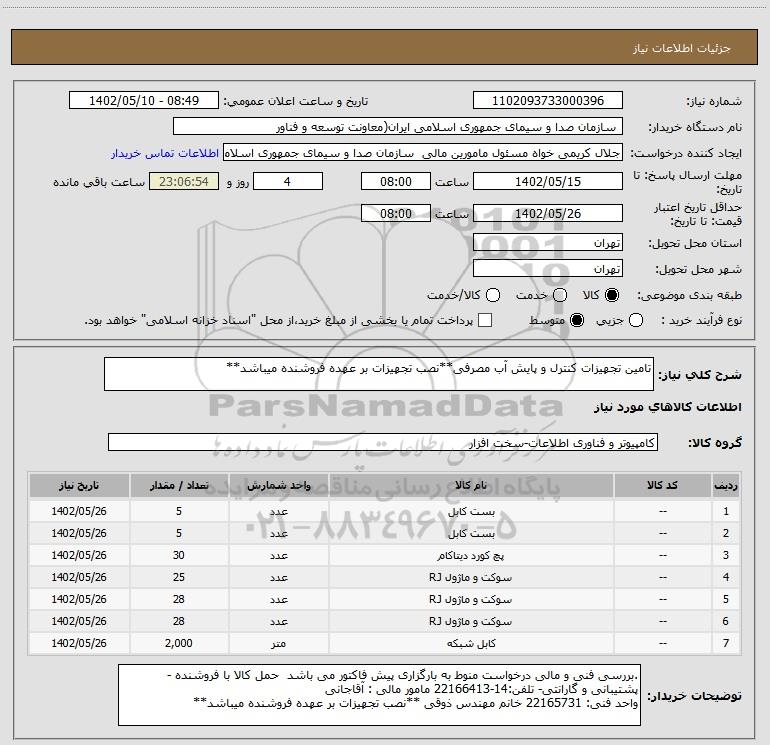This screenshot has height=745, width=770.
Task: Open the buyer contact info link
Action: click(165, 154)
